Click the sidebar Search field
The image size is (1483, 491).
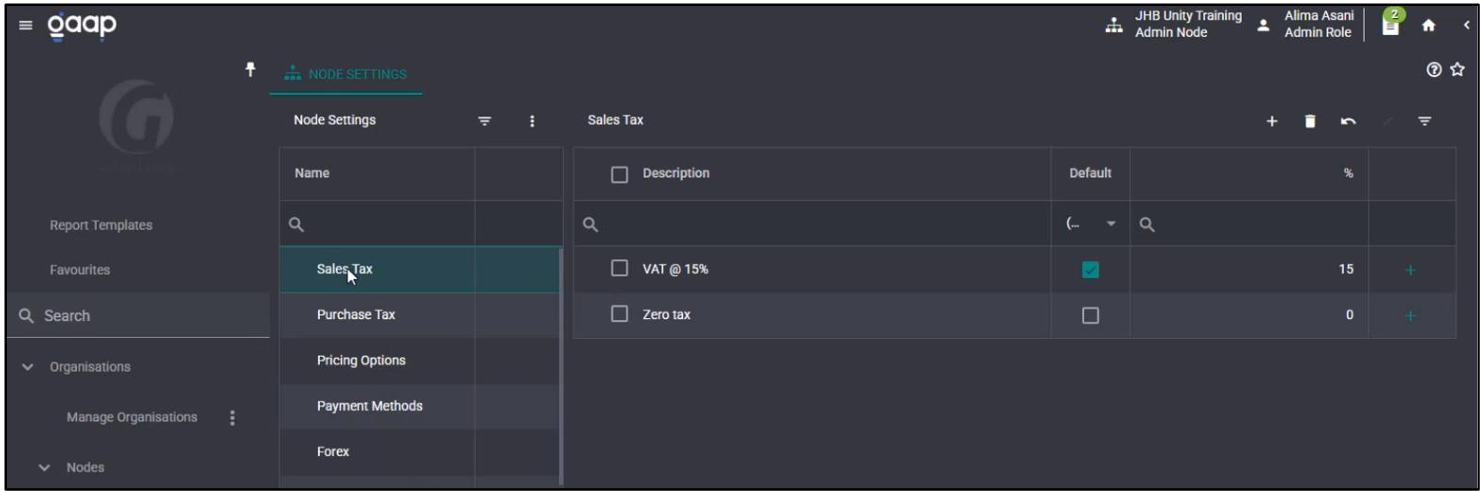point(135,316)
